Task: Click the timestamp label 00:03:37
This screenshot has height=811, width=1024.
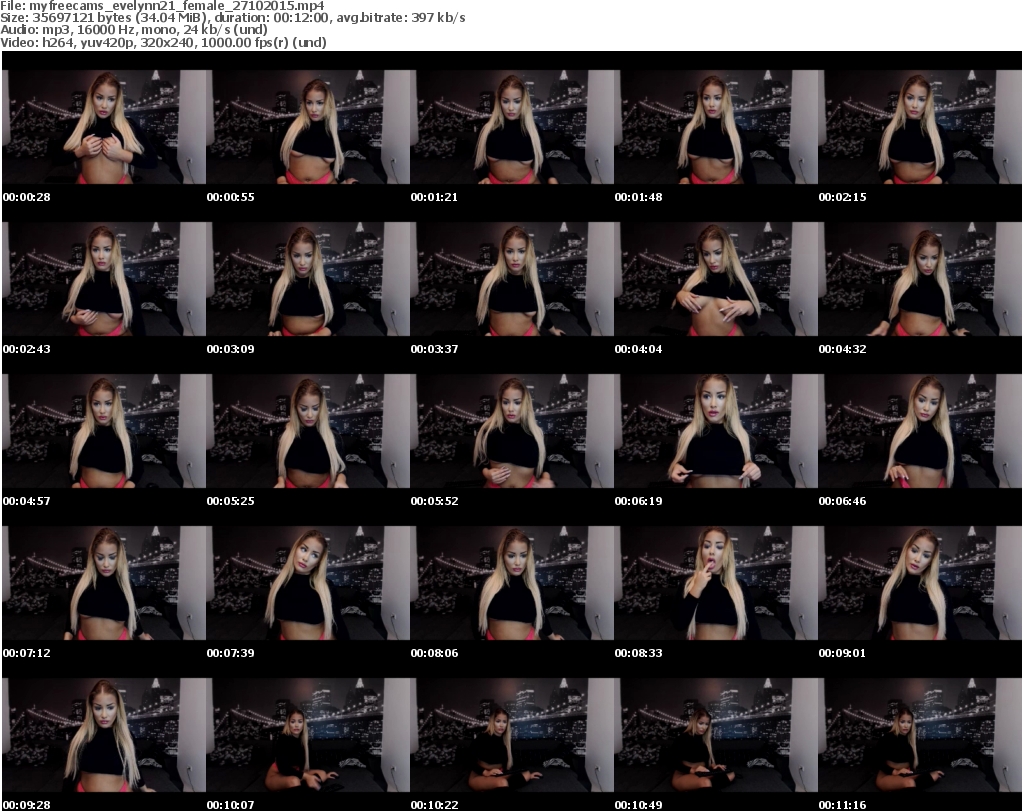Action: [x=434, y=349]
